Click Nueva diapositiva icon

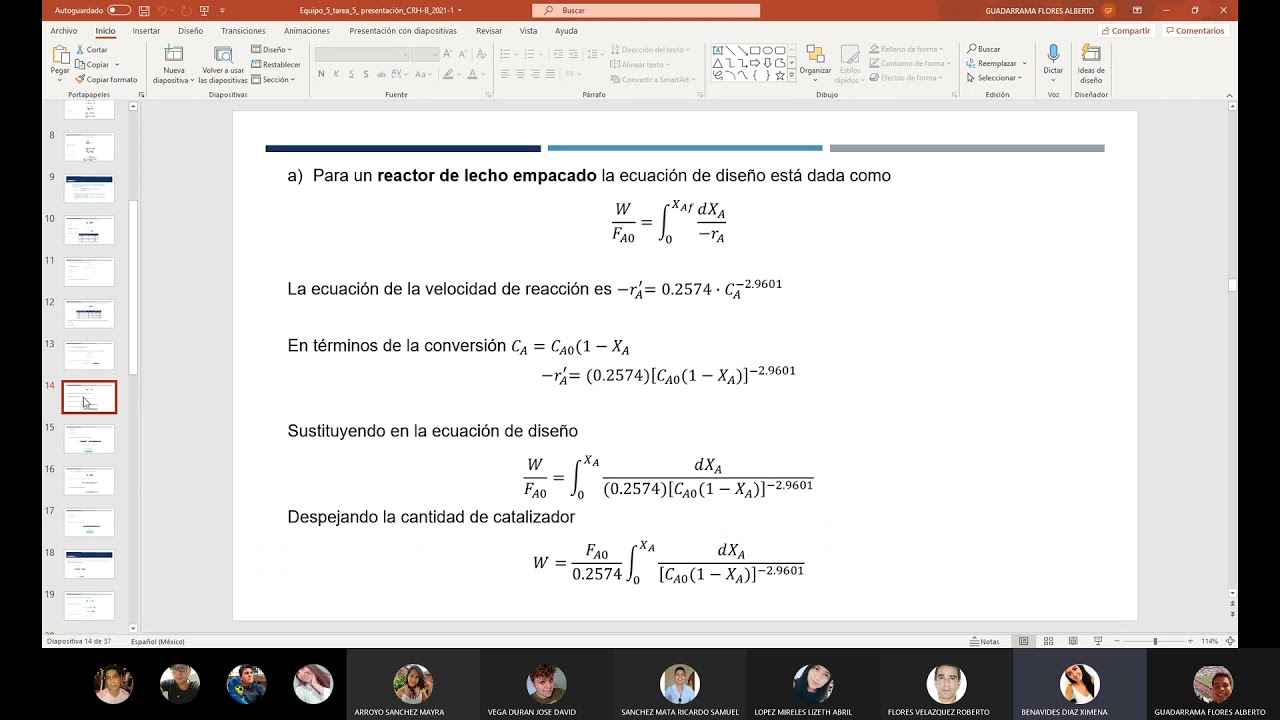click(174, 53)
